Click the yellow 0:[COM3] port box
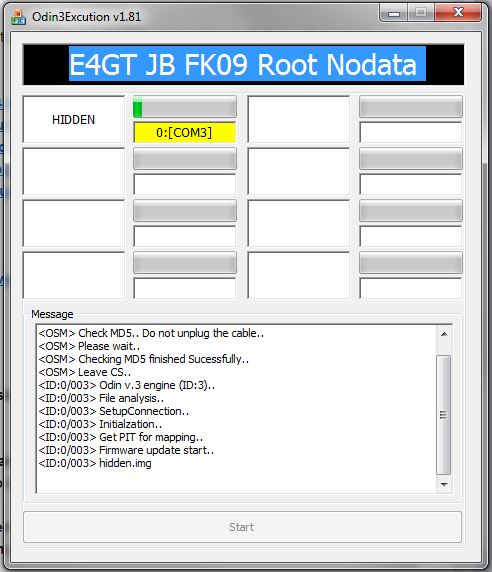Viewport: 492px width, 572px height. point(185,132)
